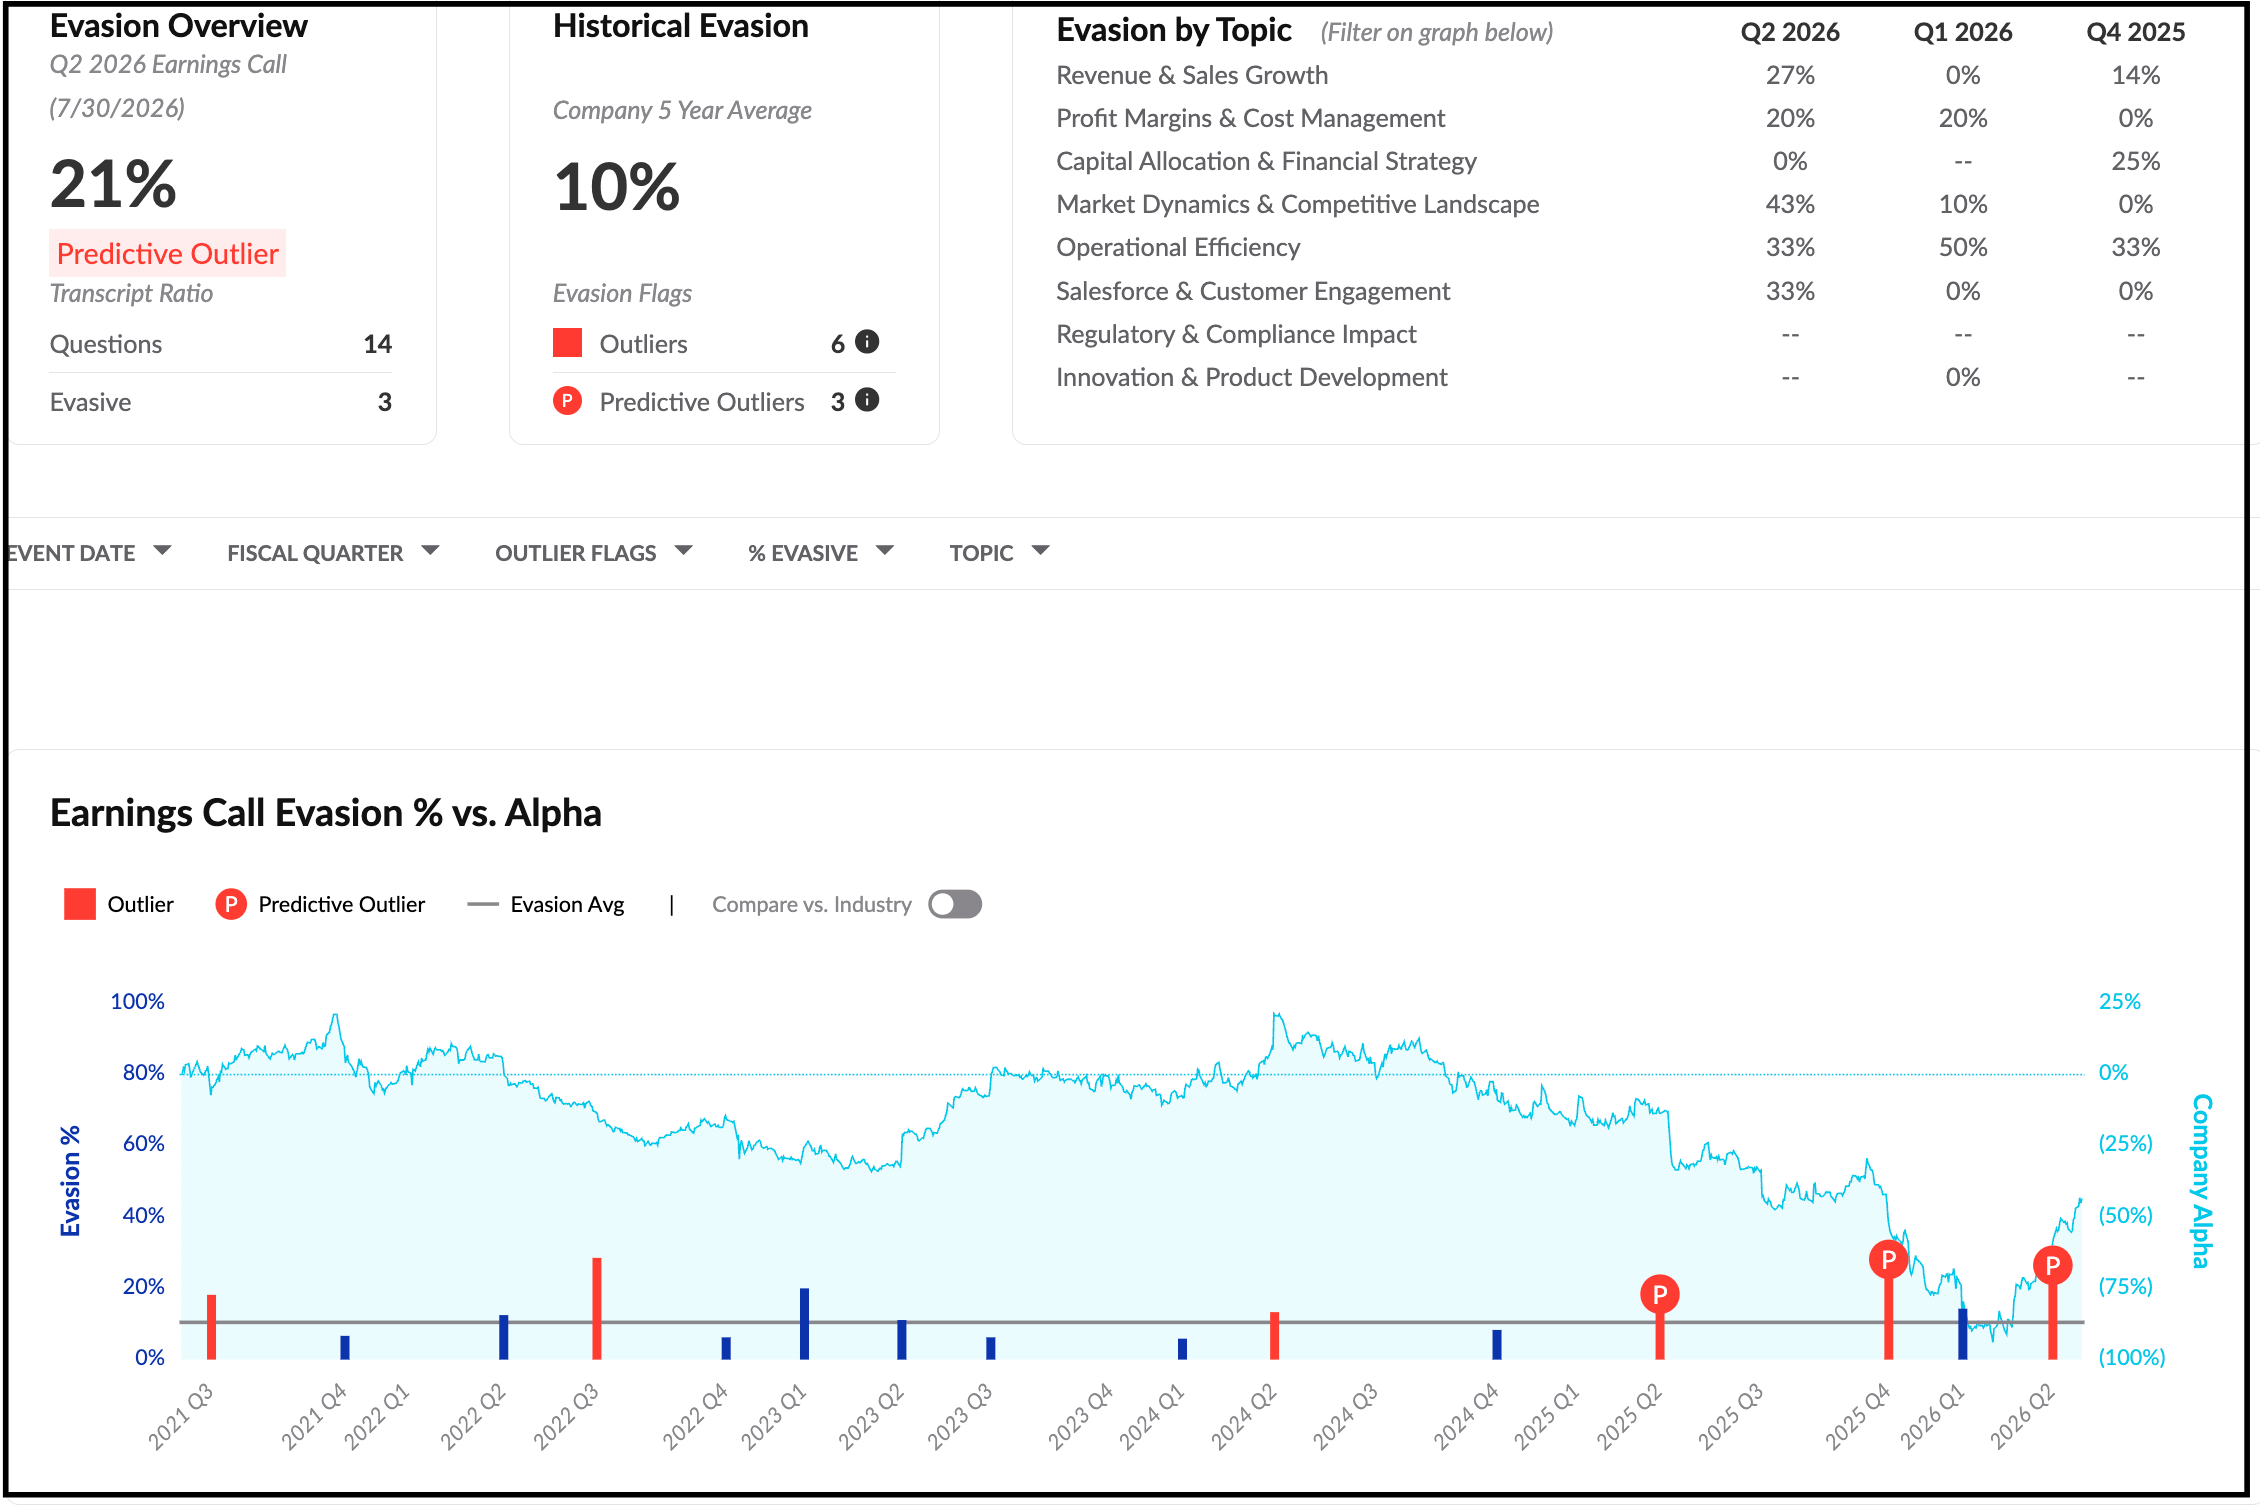
Task: Filter by Market Dynamics & Competitive Landscape
Action: pos(1297,204)
